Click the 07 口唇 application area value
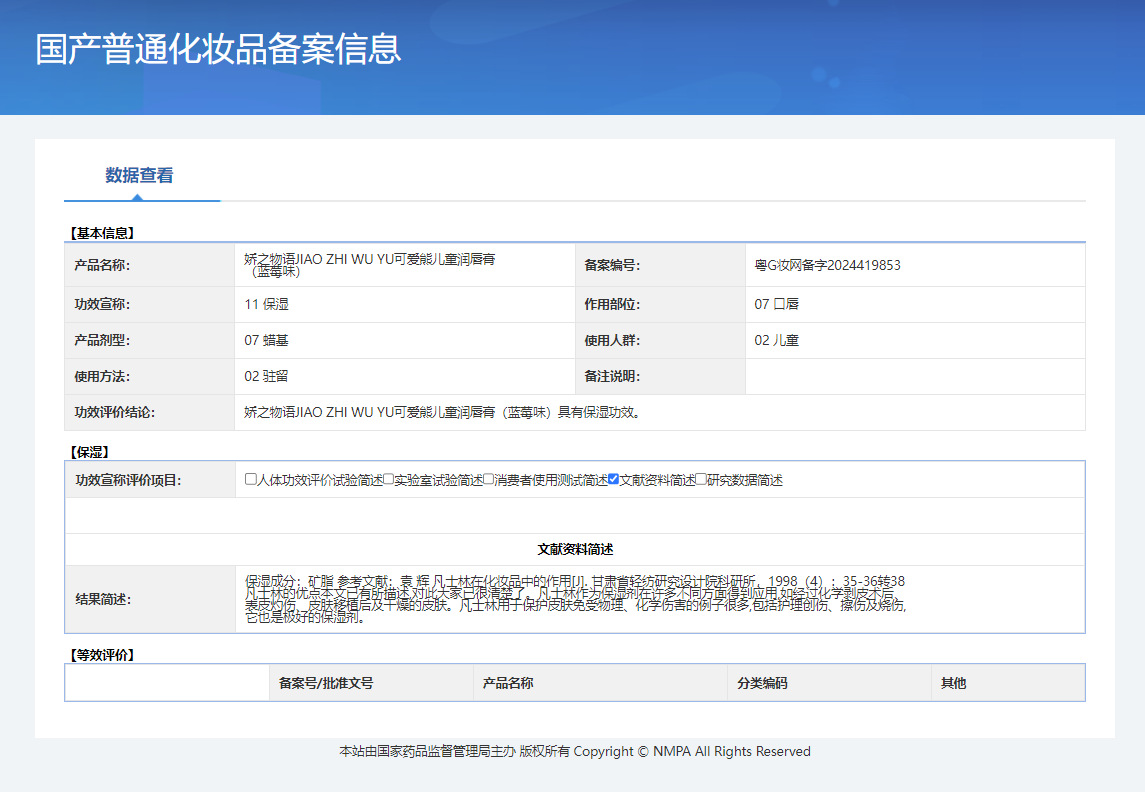 click(776, 304)
